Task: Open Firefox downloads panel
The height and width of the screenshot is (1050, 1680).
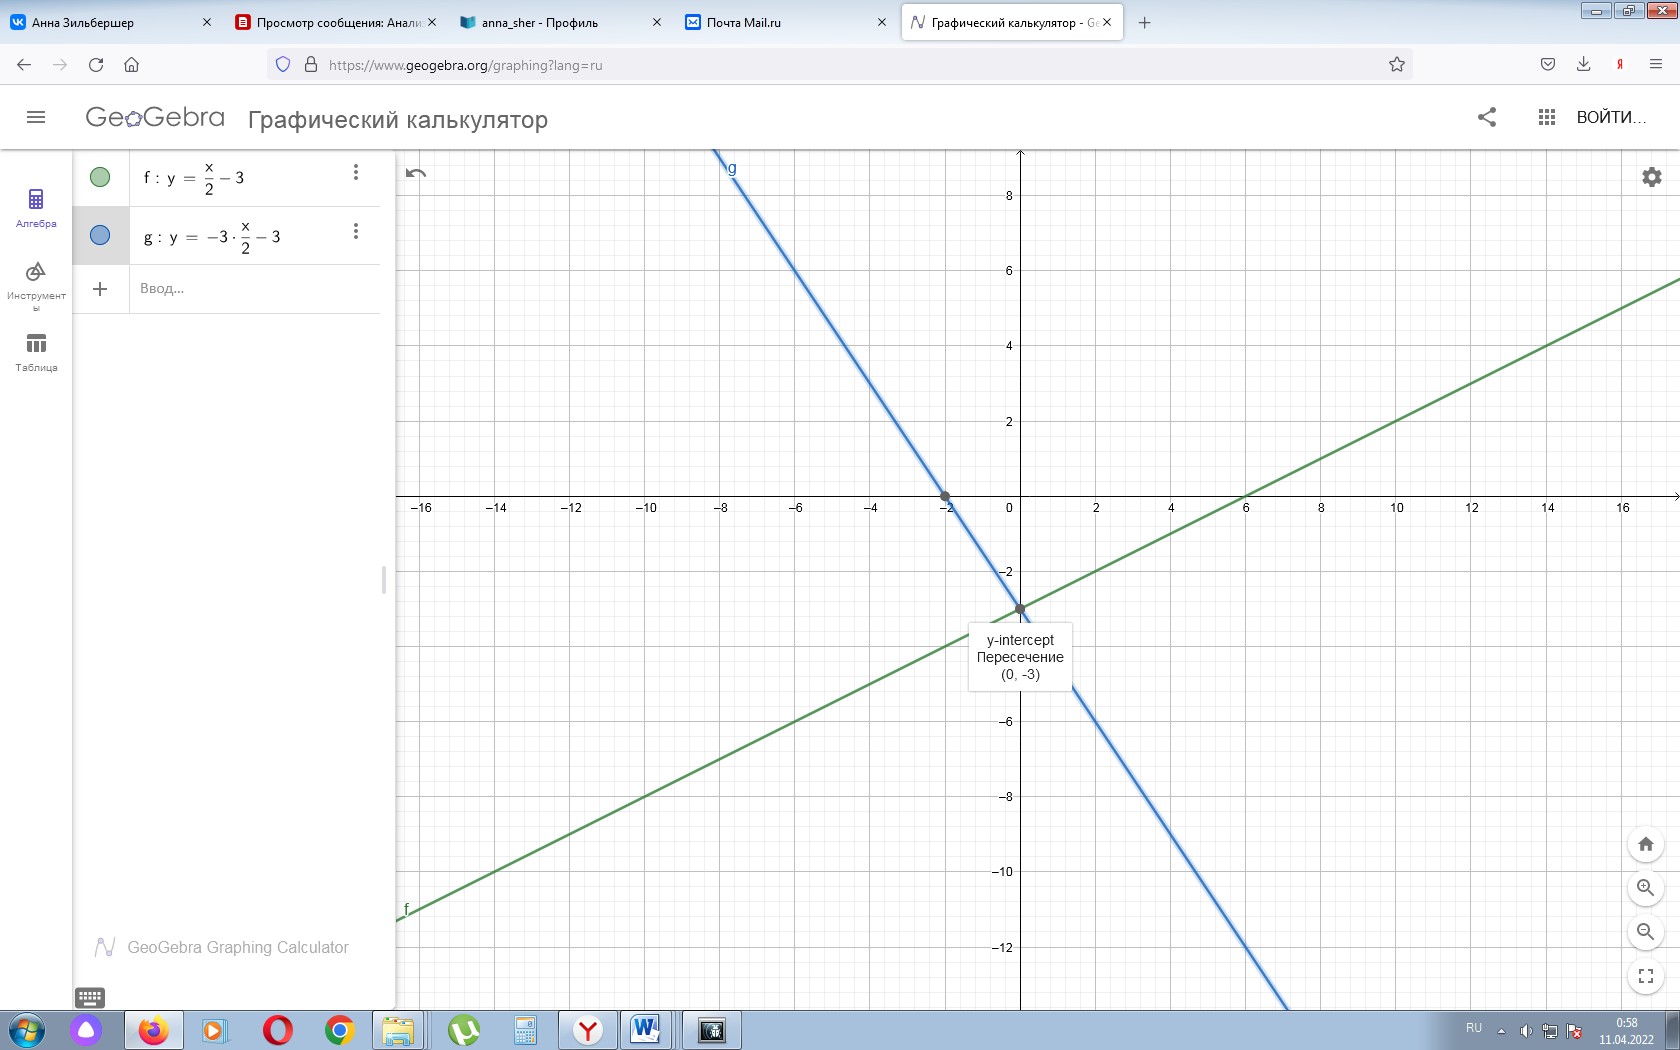Action: [1584, 64]
